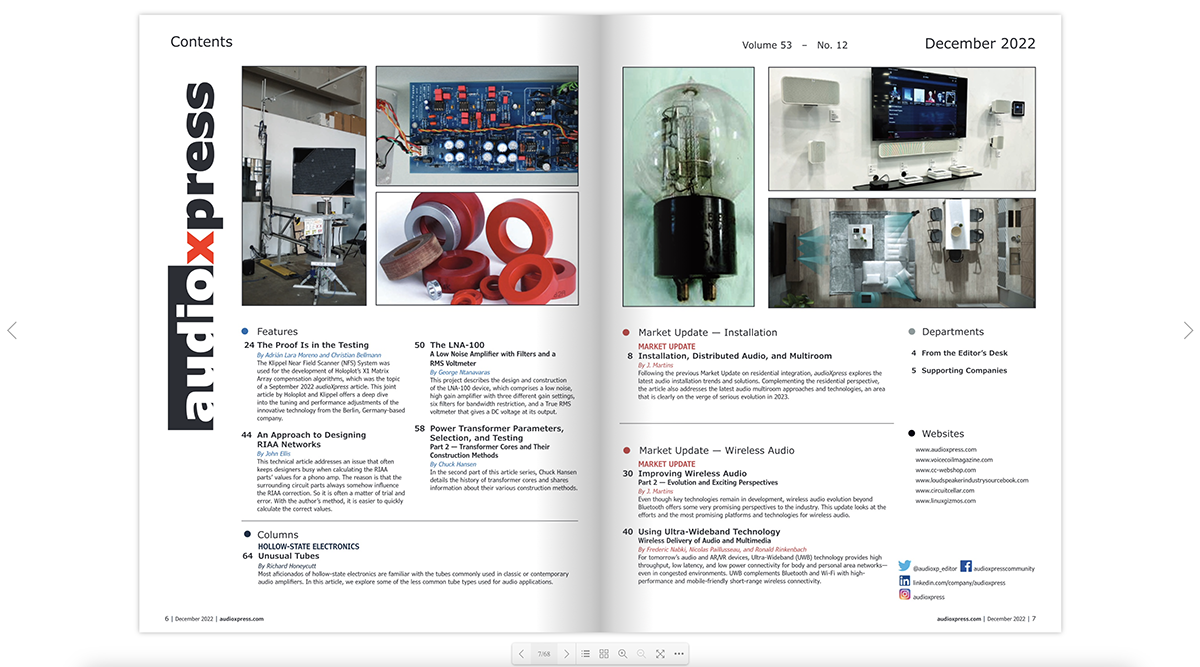Go to the next page in the toolbar
The image size is (1200, 667).
click(566, 654)
